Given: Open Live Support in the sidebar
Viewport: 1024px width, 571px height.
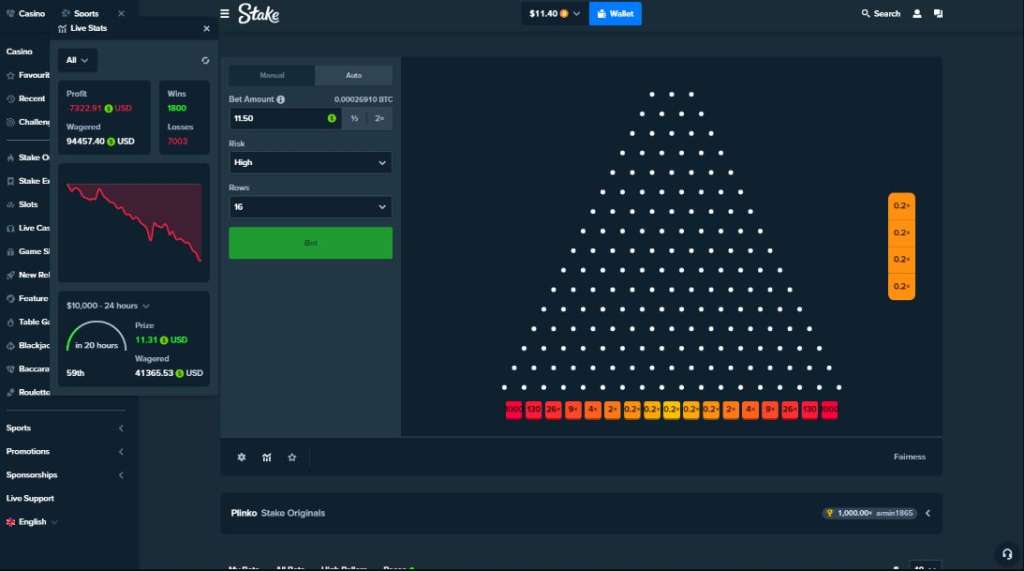Looking at the screenshot, I should pyautogui.click(x=30, y=498).
